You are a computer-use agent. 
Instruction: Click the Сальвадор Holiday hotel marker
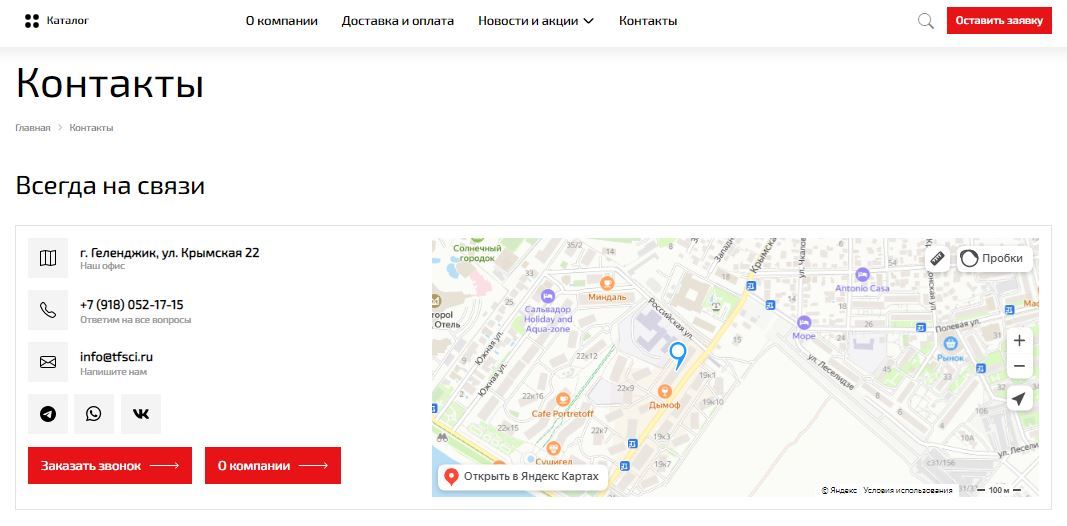click(x=548, y=296)
